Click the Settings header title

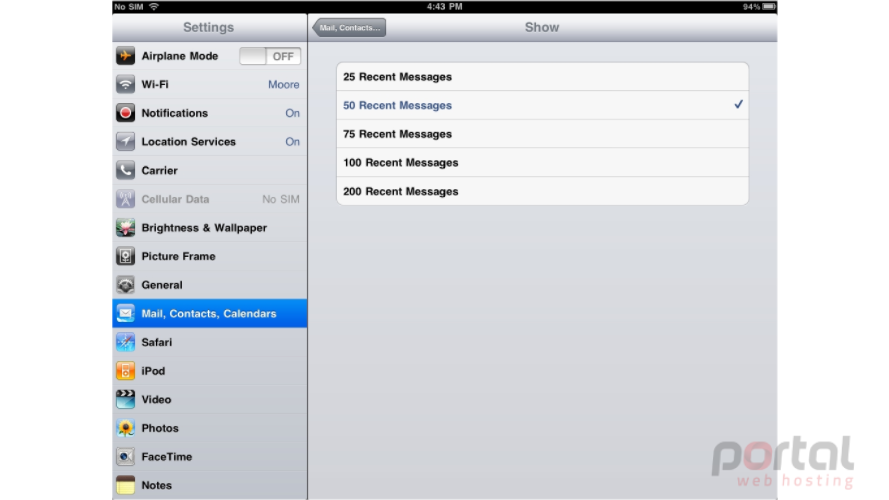pyautogui.click(x=208, y=27)
